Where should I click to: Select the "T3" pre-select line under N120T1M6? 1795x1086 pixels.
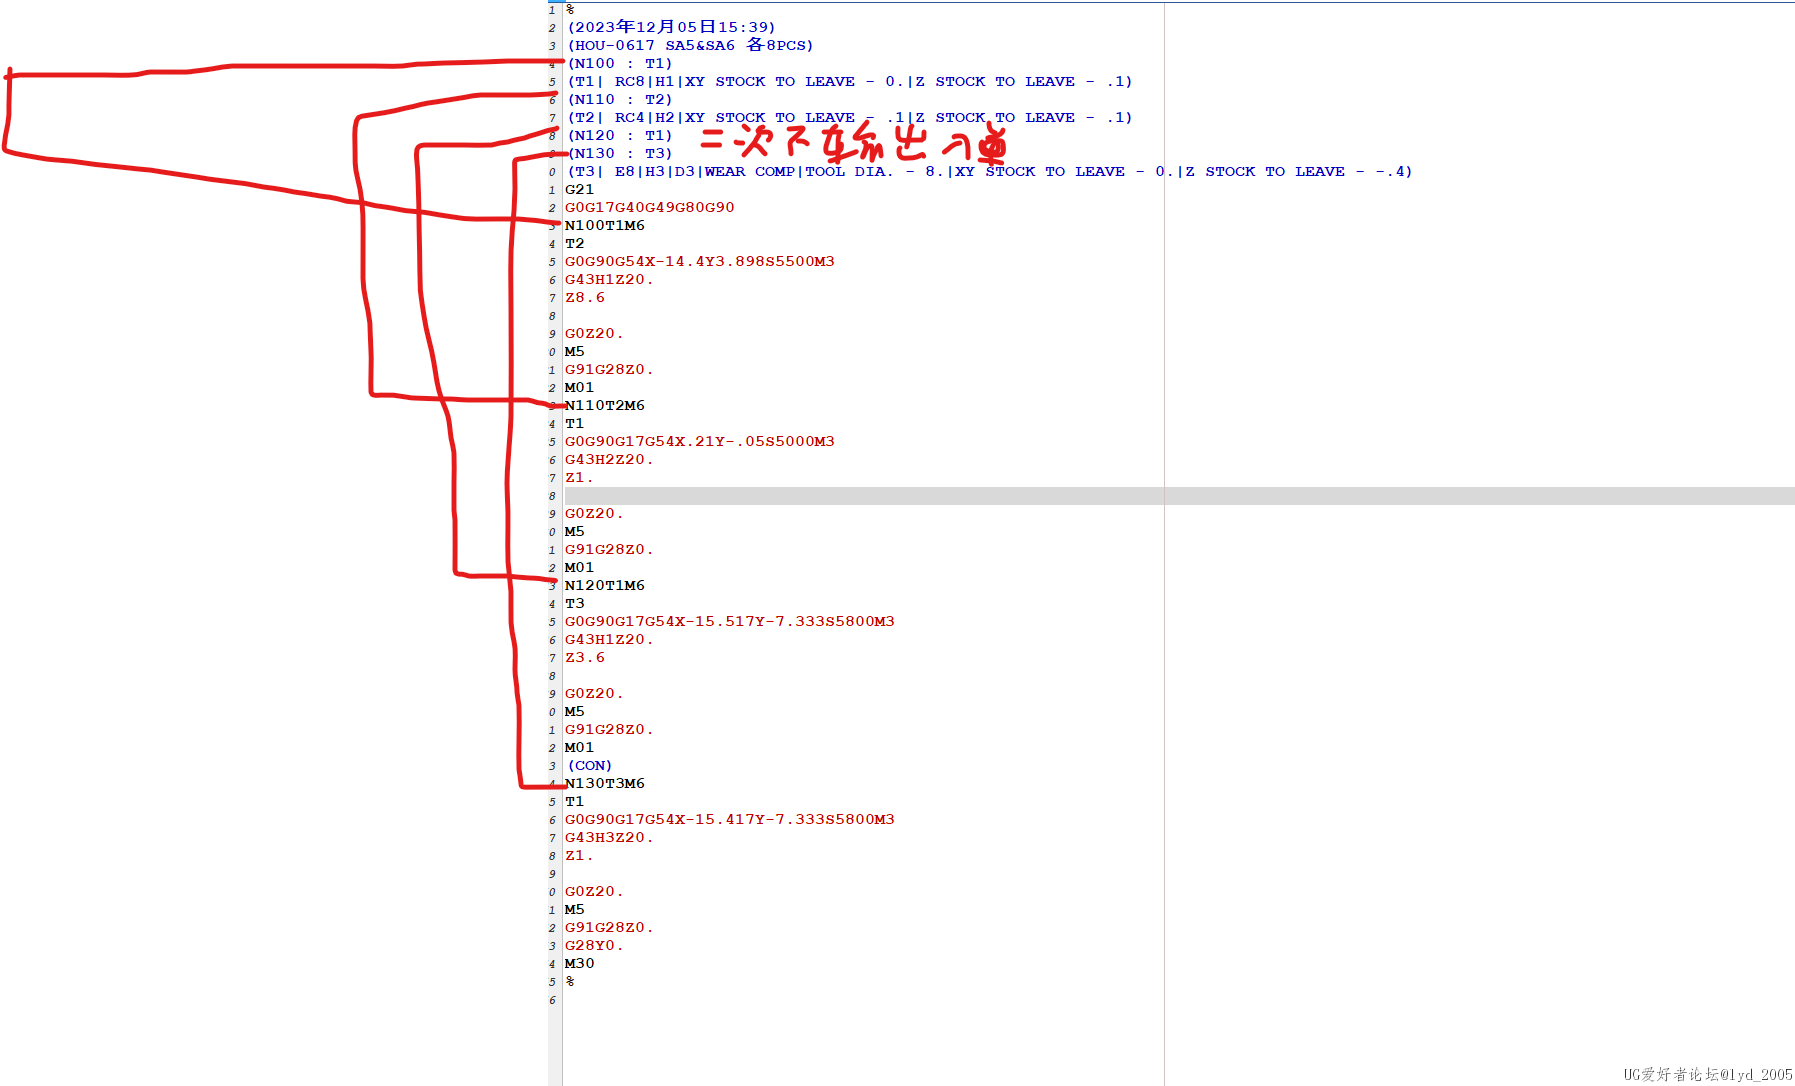click(574, 603)
